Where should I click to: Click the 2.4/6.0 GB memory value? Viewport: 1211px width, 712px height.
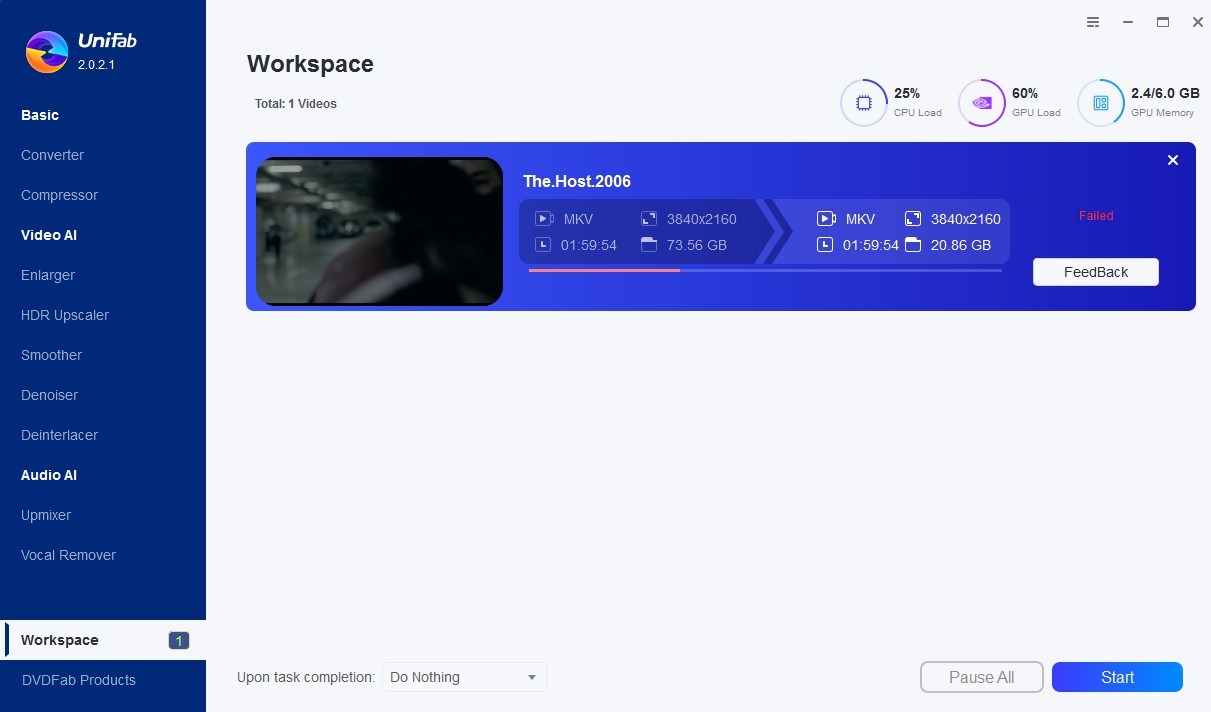[1165, 93]
